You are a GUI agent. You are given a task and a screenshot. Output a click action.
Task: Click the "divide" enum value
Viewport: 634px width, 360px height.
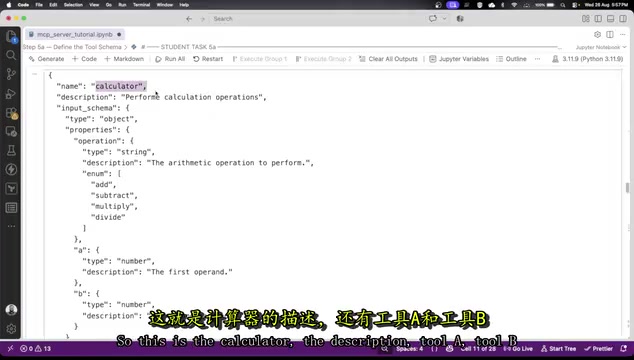pyautogui.click(x=108, y=217)
